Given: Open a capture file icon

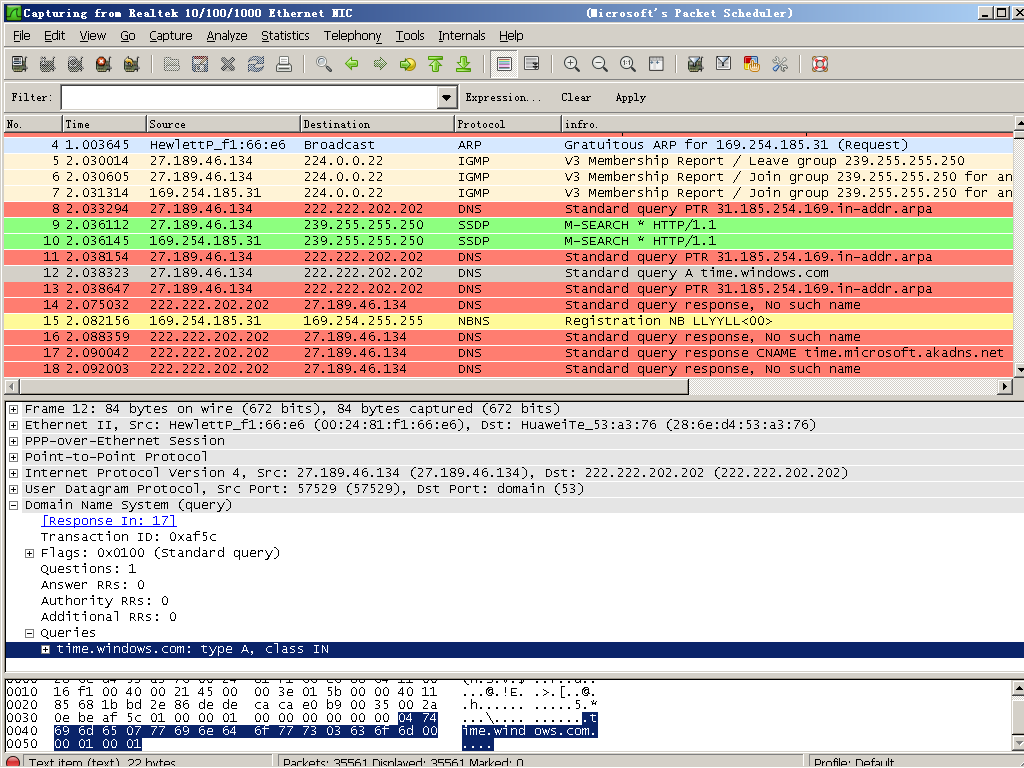Looking at the screenshot, I should (x=172, y=64).
